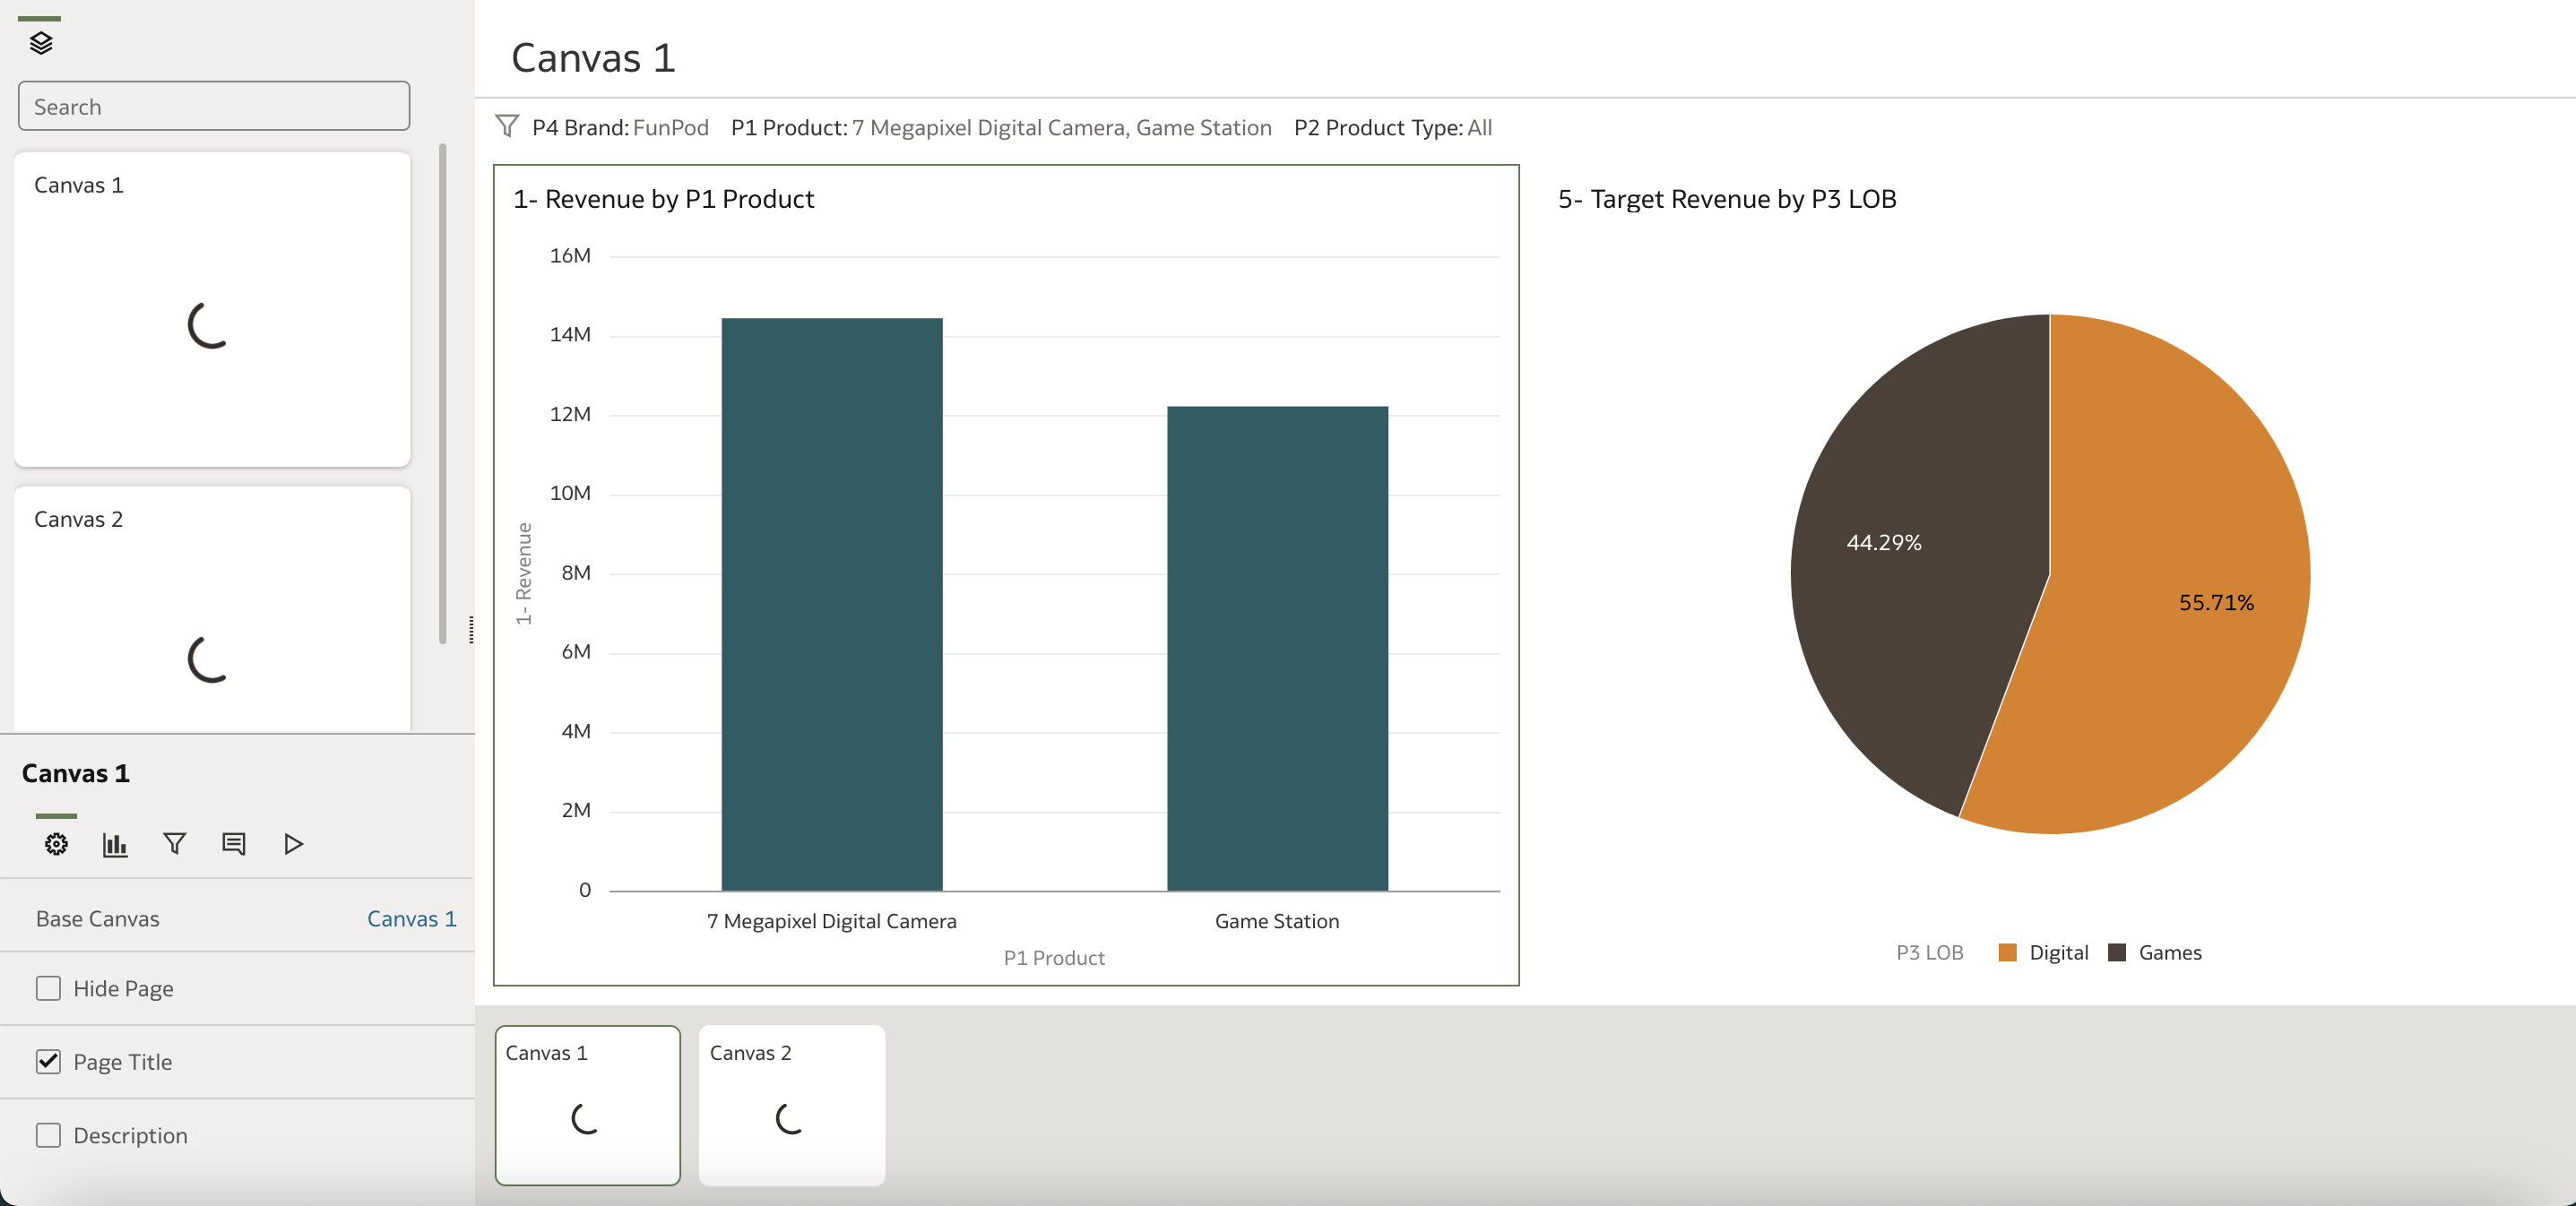
Task: Open the Notes comment properties tab
Action: (233, 844)
